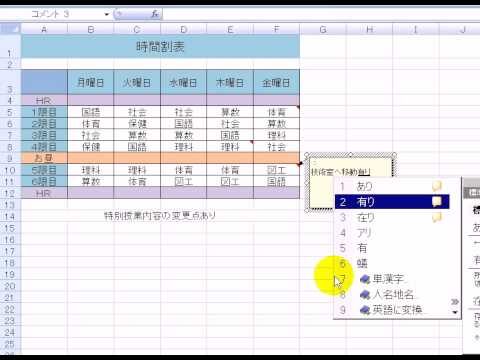480x360 pixels.
Task: Select the 木曜日 header cell
Action: coord(230,82)
